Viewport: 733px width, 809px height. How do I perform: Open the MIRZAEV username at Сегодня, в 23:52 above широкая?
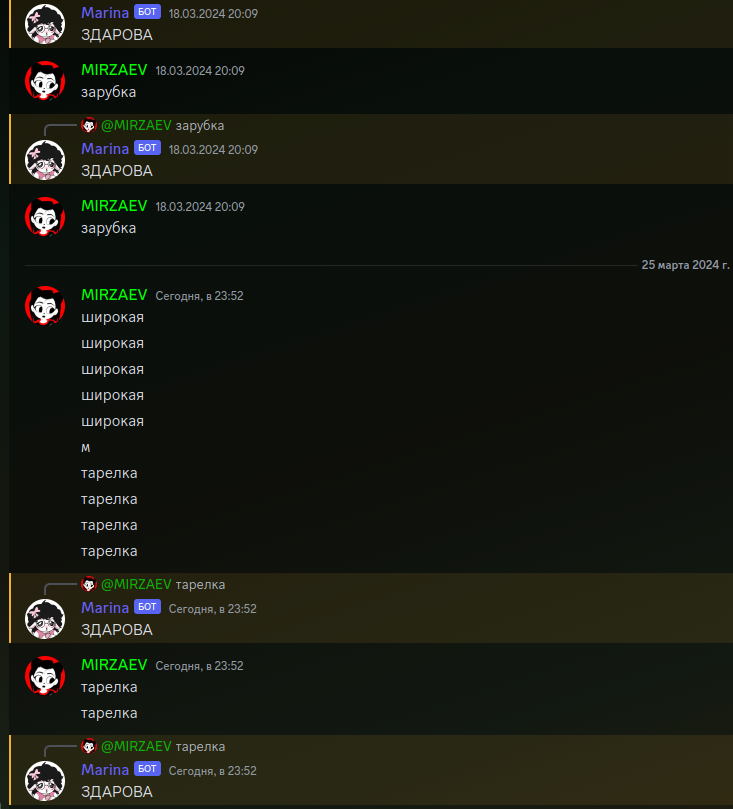[x=114, y=295]
